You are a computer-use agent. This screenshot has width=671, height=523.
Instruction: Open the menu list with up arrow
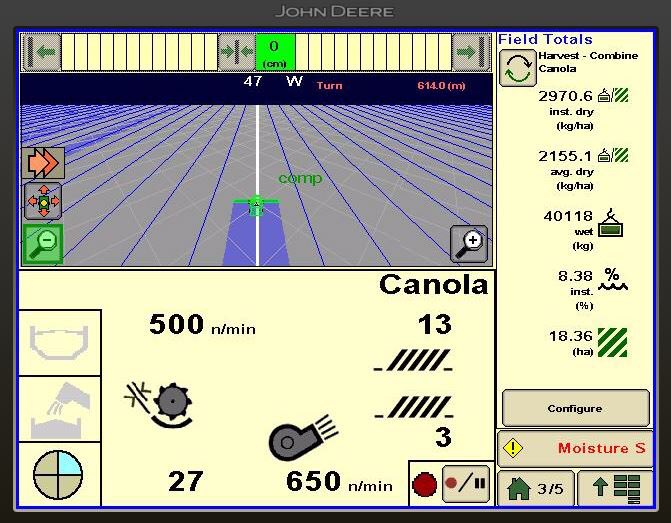616,488
